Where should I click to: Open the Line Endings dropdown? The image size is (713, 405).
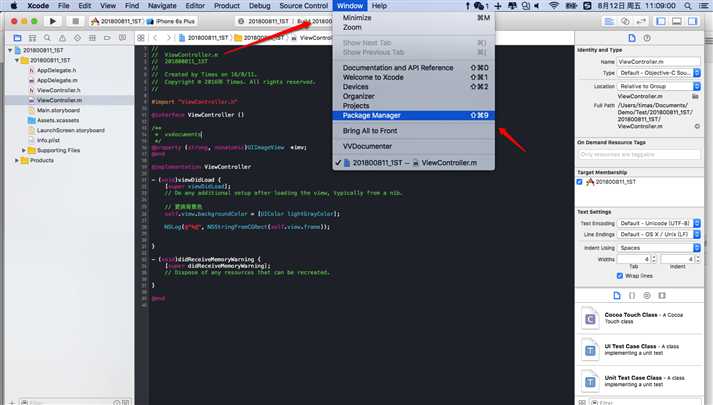click(658, 234)
